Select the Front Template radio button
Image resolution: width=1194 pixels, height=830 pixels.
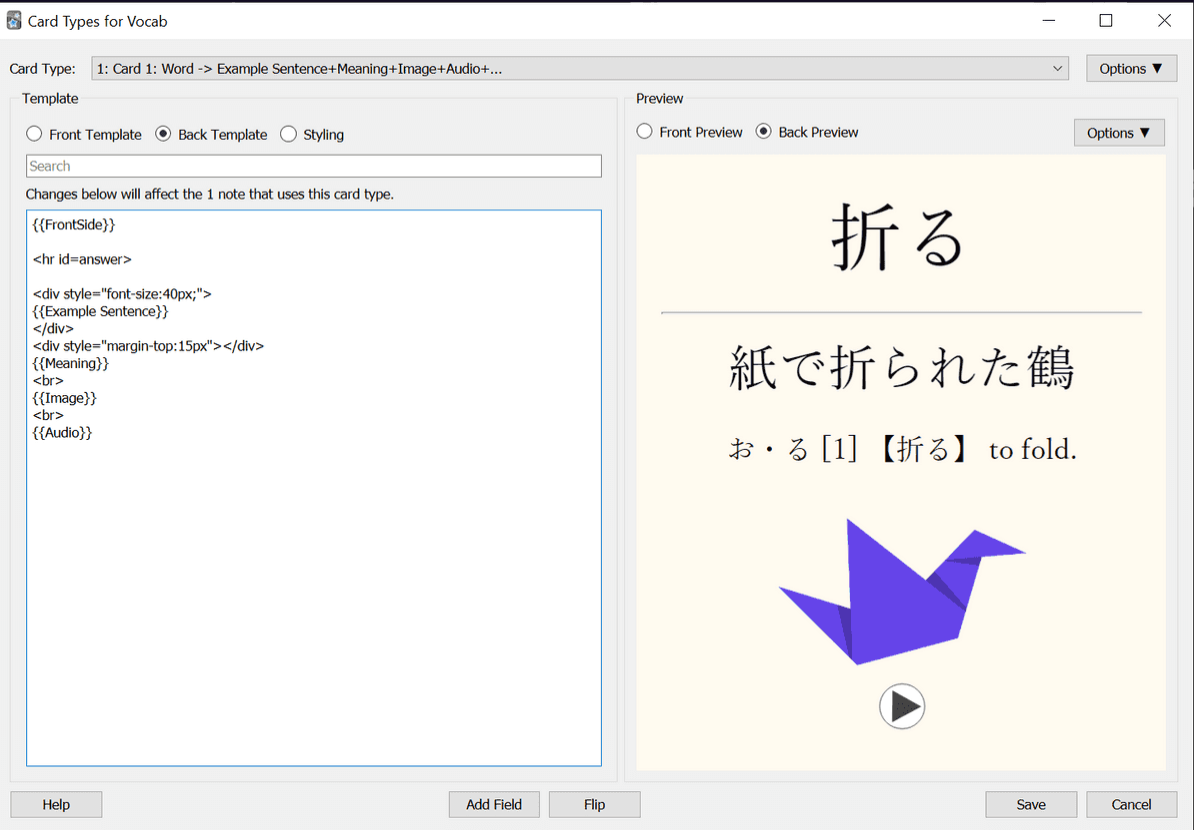[x=34, y=134]
